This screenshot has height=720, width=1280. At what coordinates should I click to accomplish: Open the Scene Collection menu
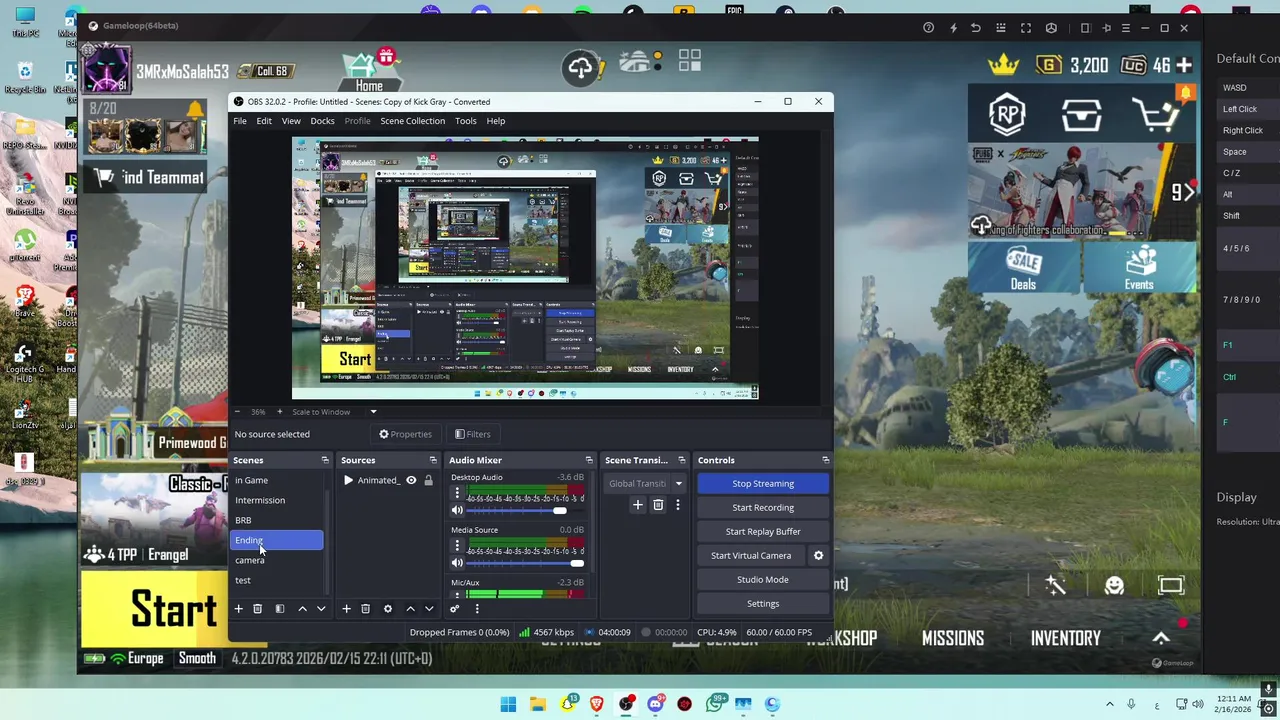(412, 121)
